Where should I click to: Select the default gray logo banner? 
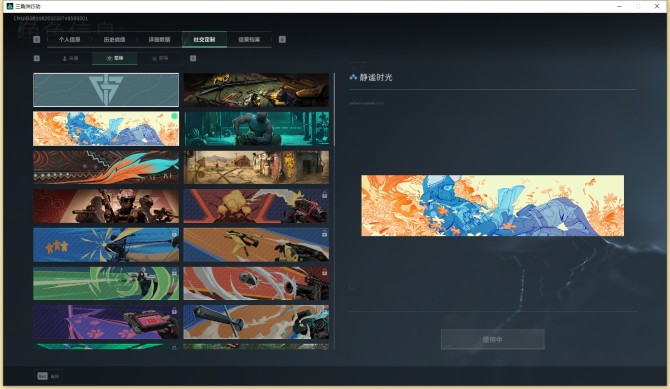106,90
